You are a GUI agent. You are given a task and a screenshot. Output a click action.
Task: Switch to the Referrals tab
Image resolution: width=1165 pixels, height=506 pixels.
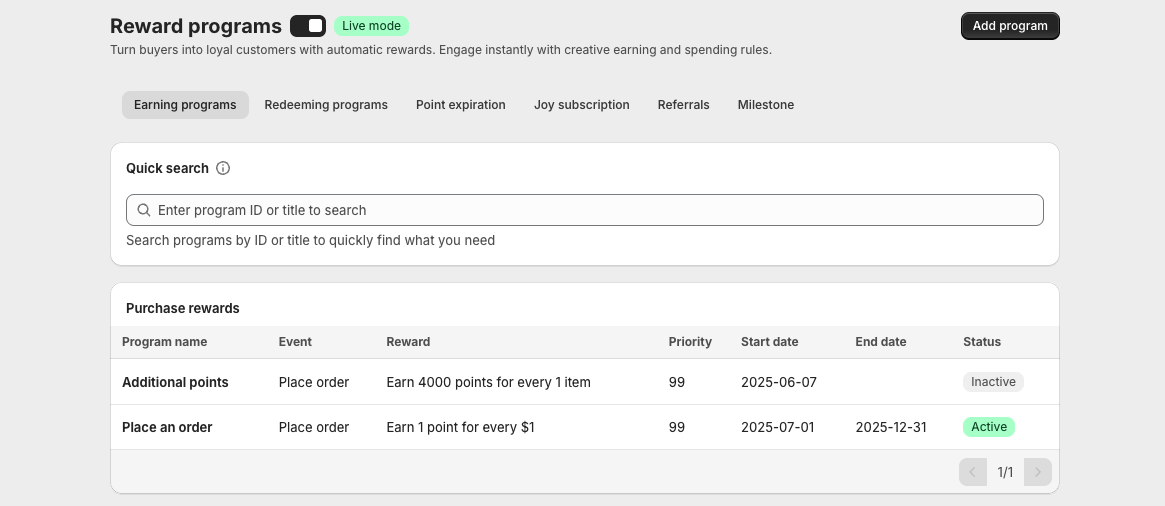tap(684, 105)
